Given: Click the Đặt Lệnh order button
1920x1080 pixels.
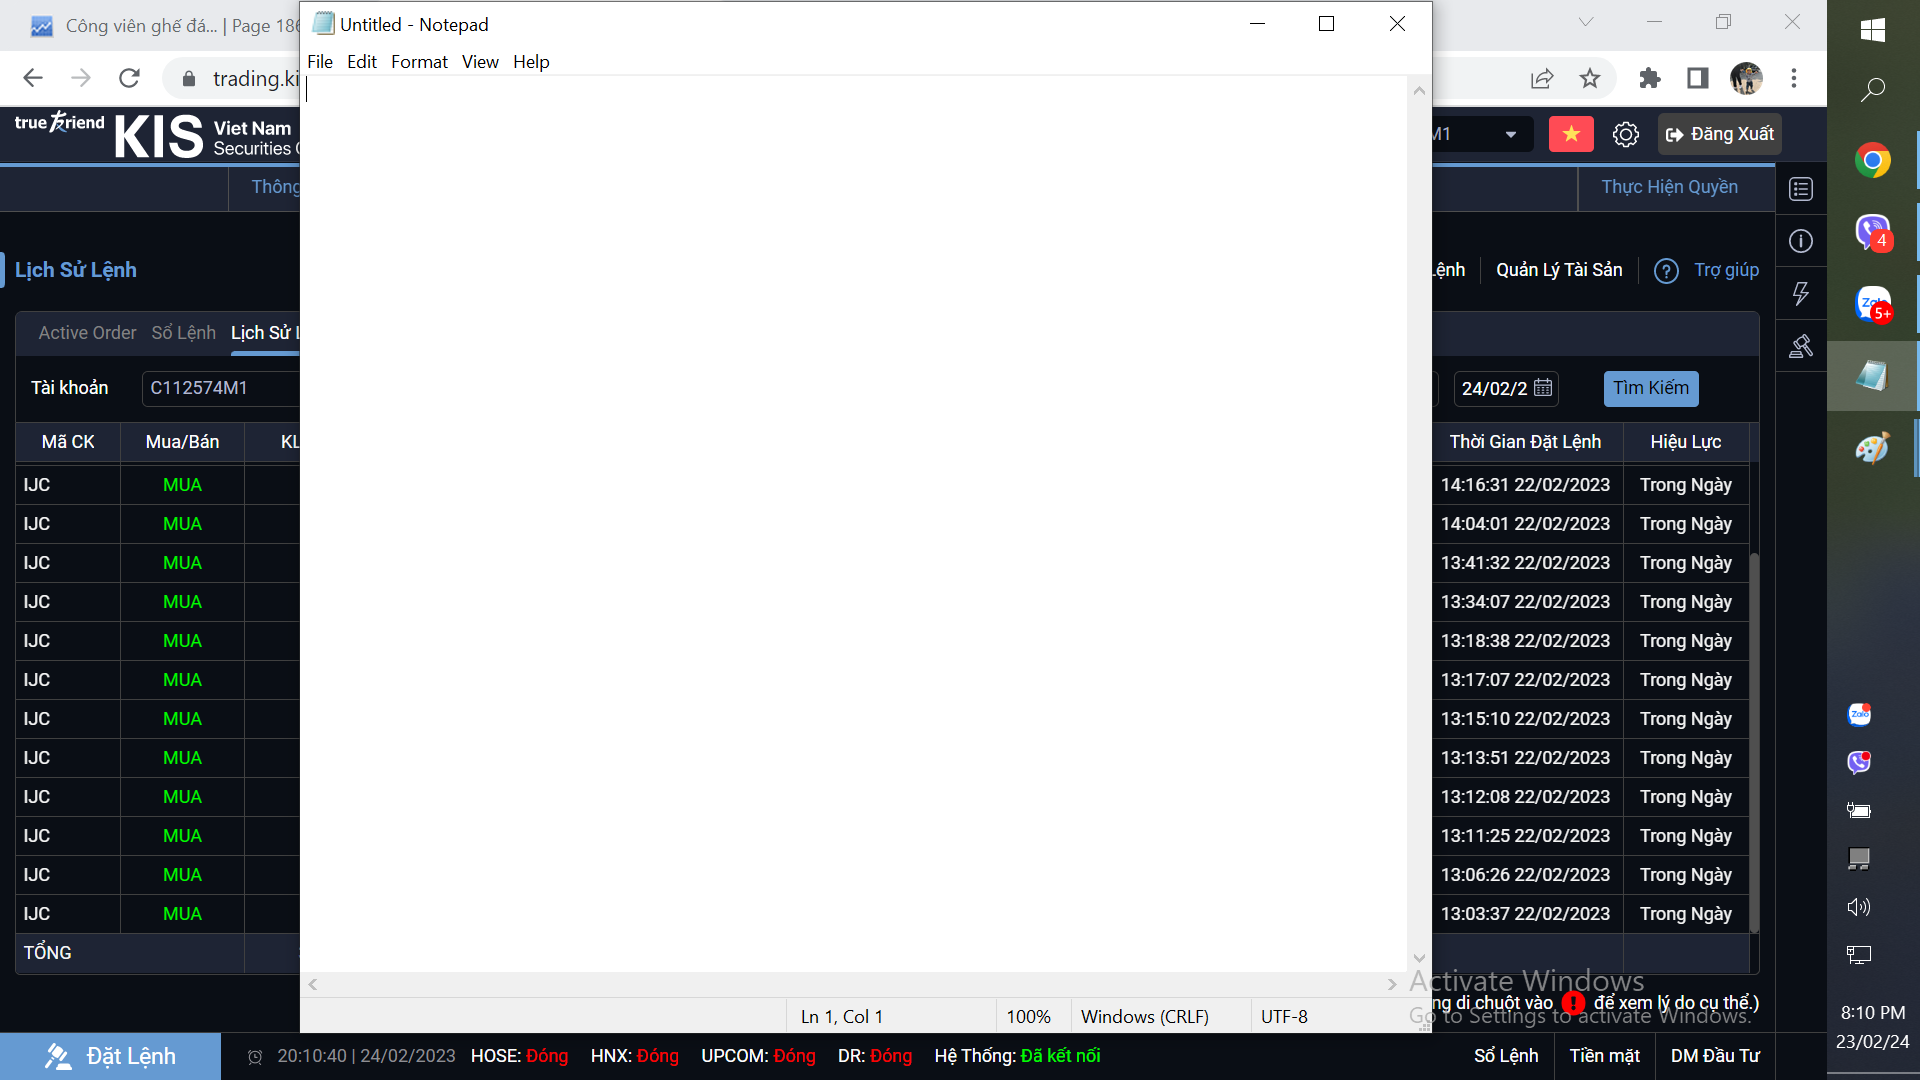Looking at the screenshot, I should pyautogui.click(x=110, y=1056).
